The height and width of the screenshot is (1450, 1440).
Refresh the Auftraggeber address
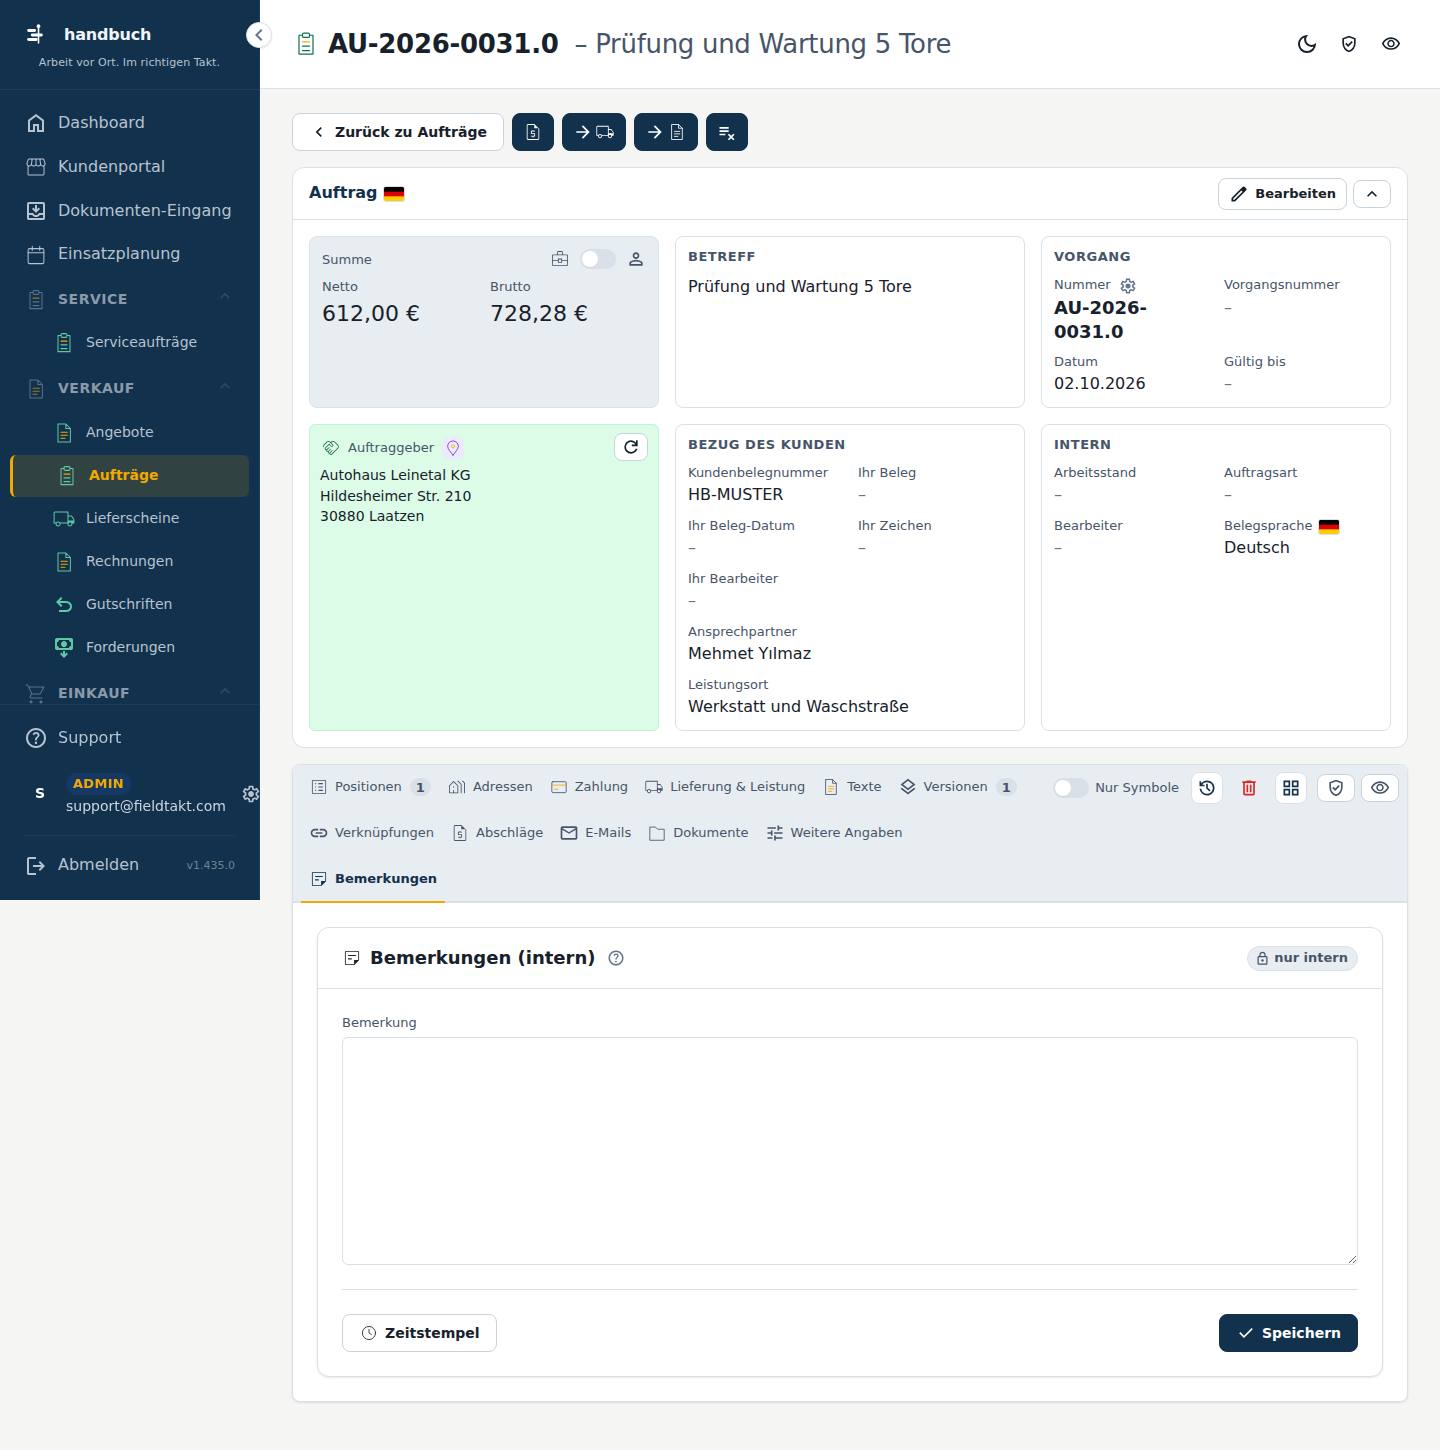631,447
